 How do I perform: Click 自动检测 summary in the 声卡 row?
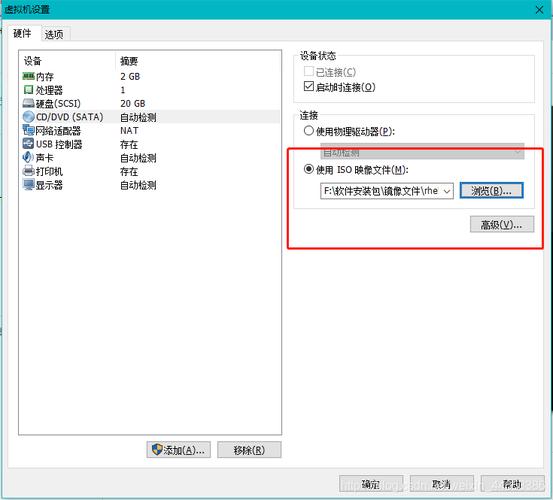point(138,158)
